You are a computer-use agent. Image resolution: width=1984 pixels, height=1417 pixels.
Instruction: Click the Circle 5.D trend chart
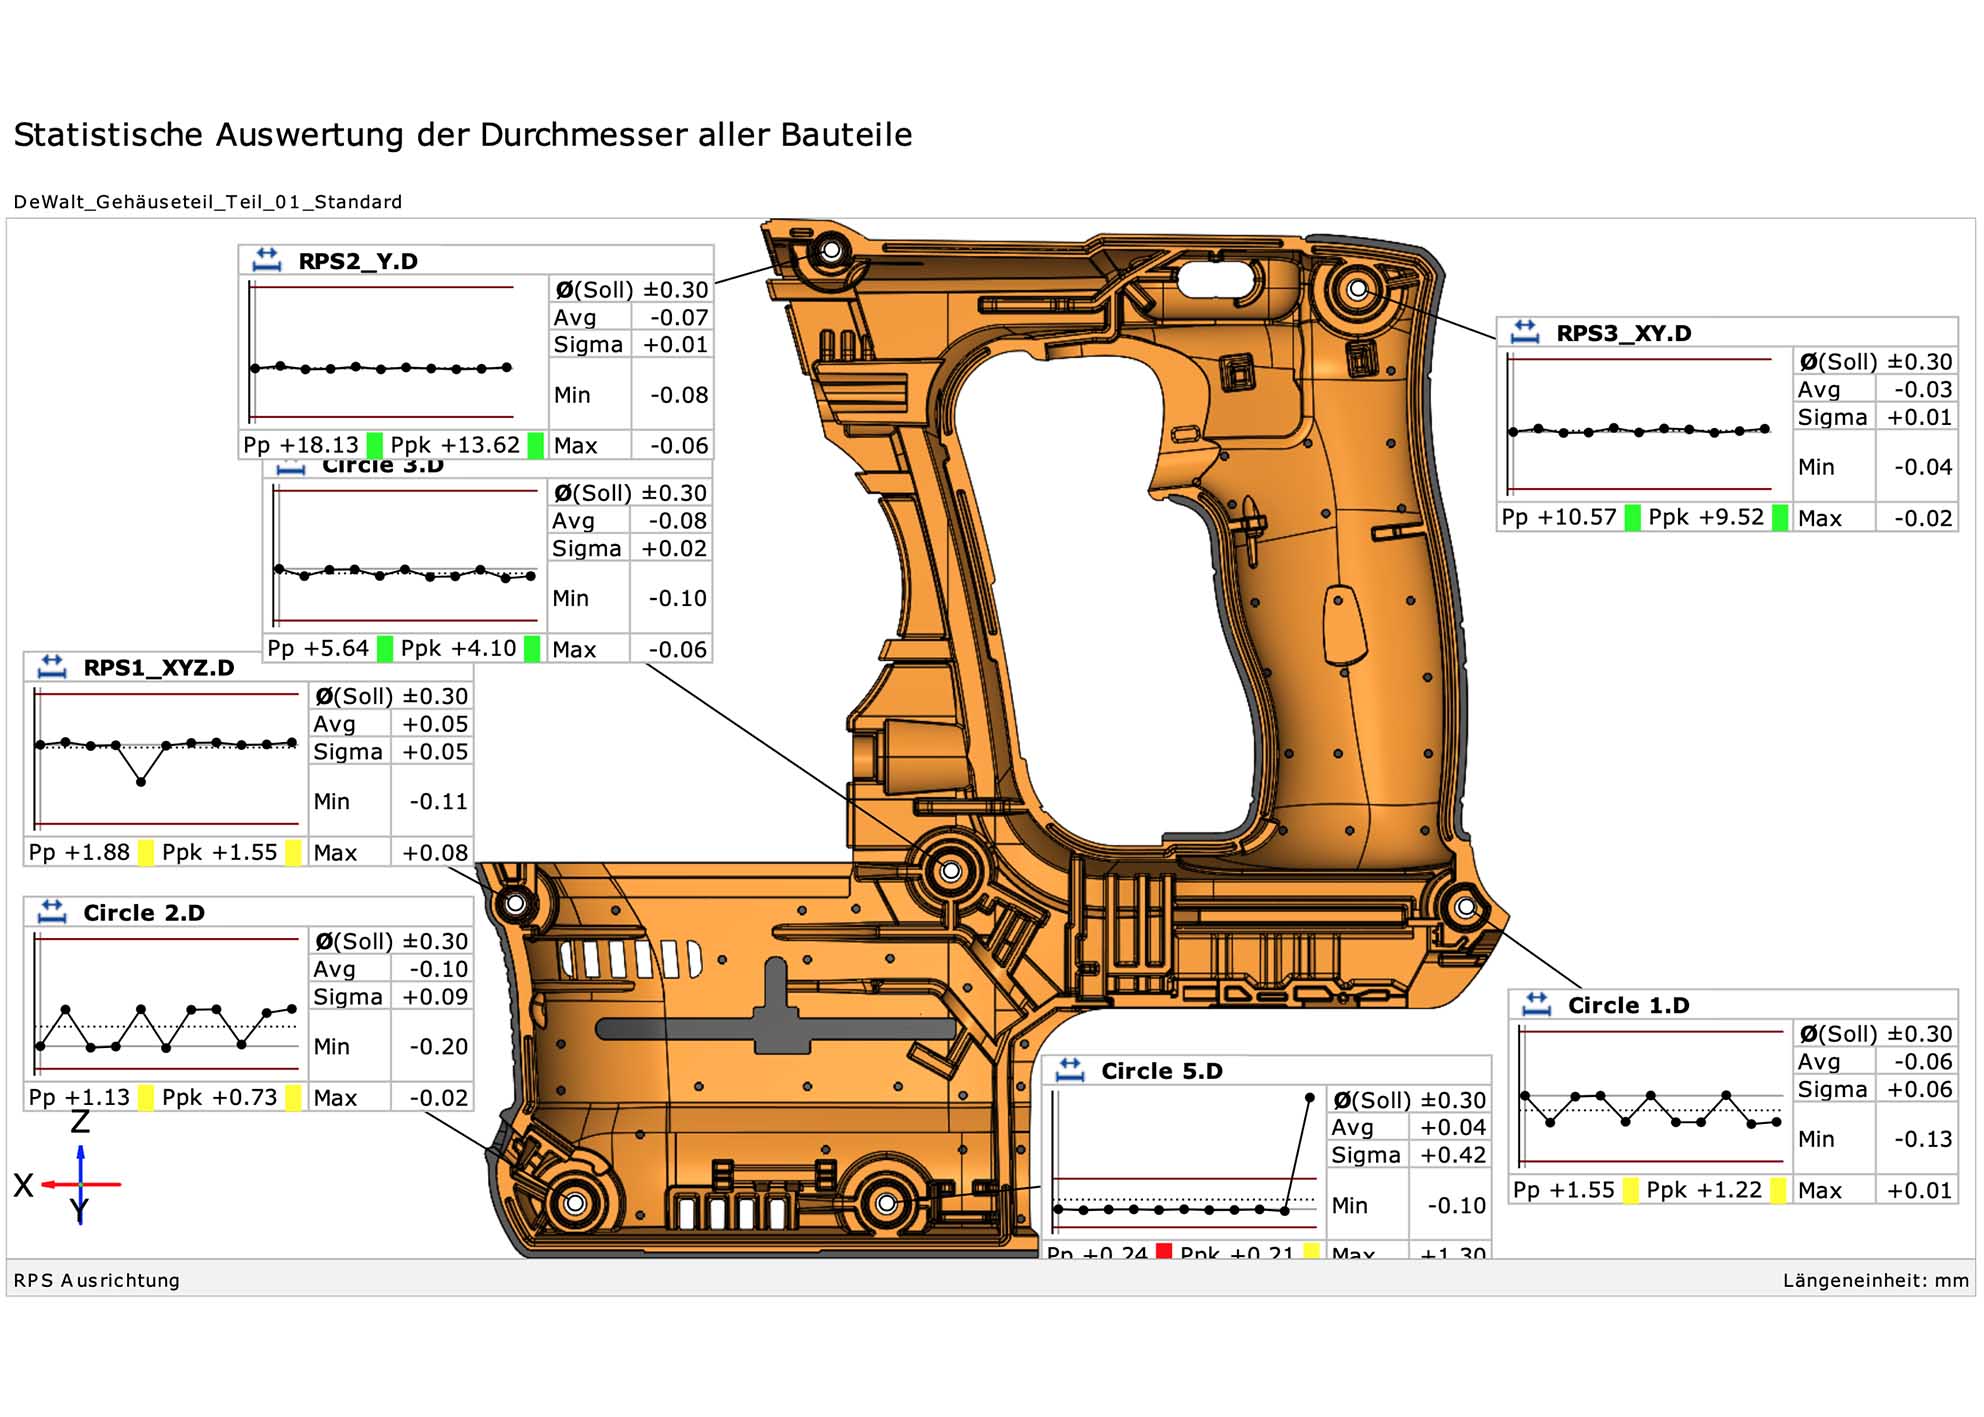tap(1185, 1162)
